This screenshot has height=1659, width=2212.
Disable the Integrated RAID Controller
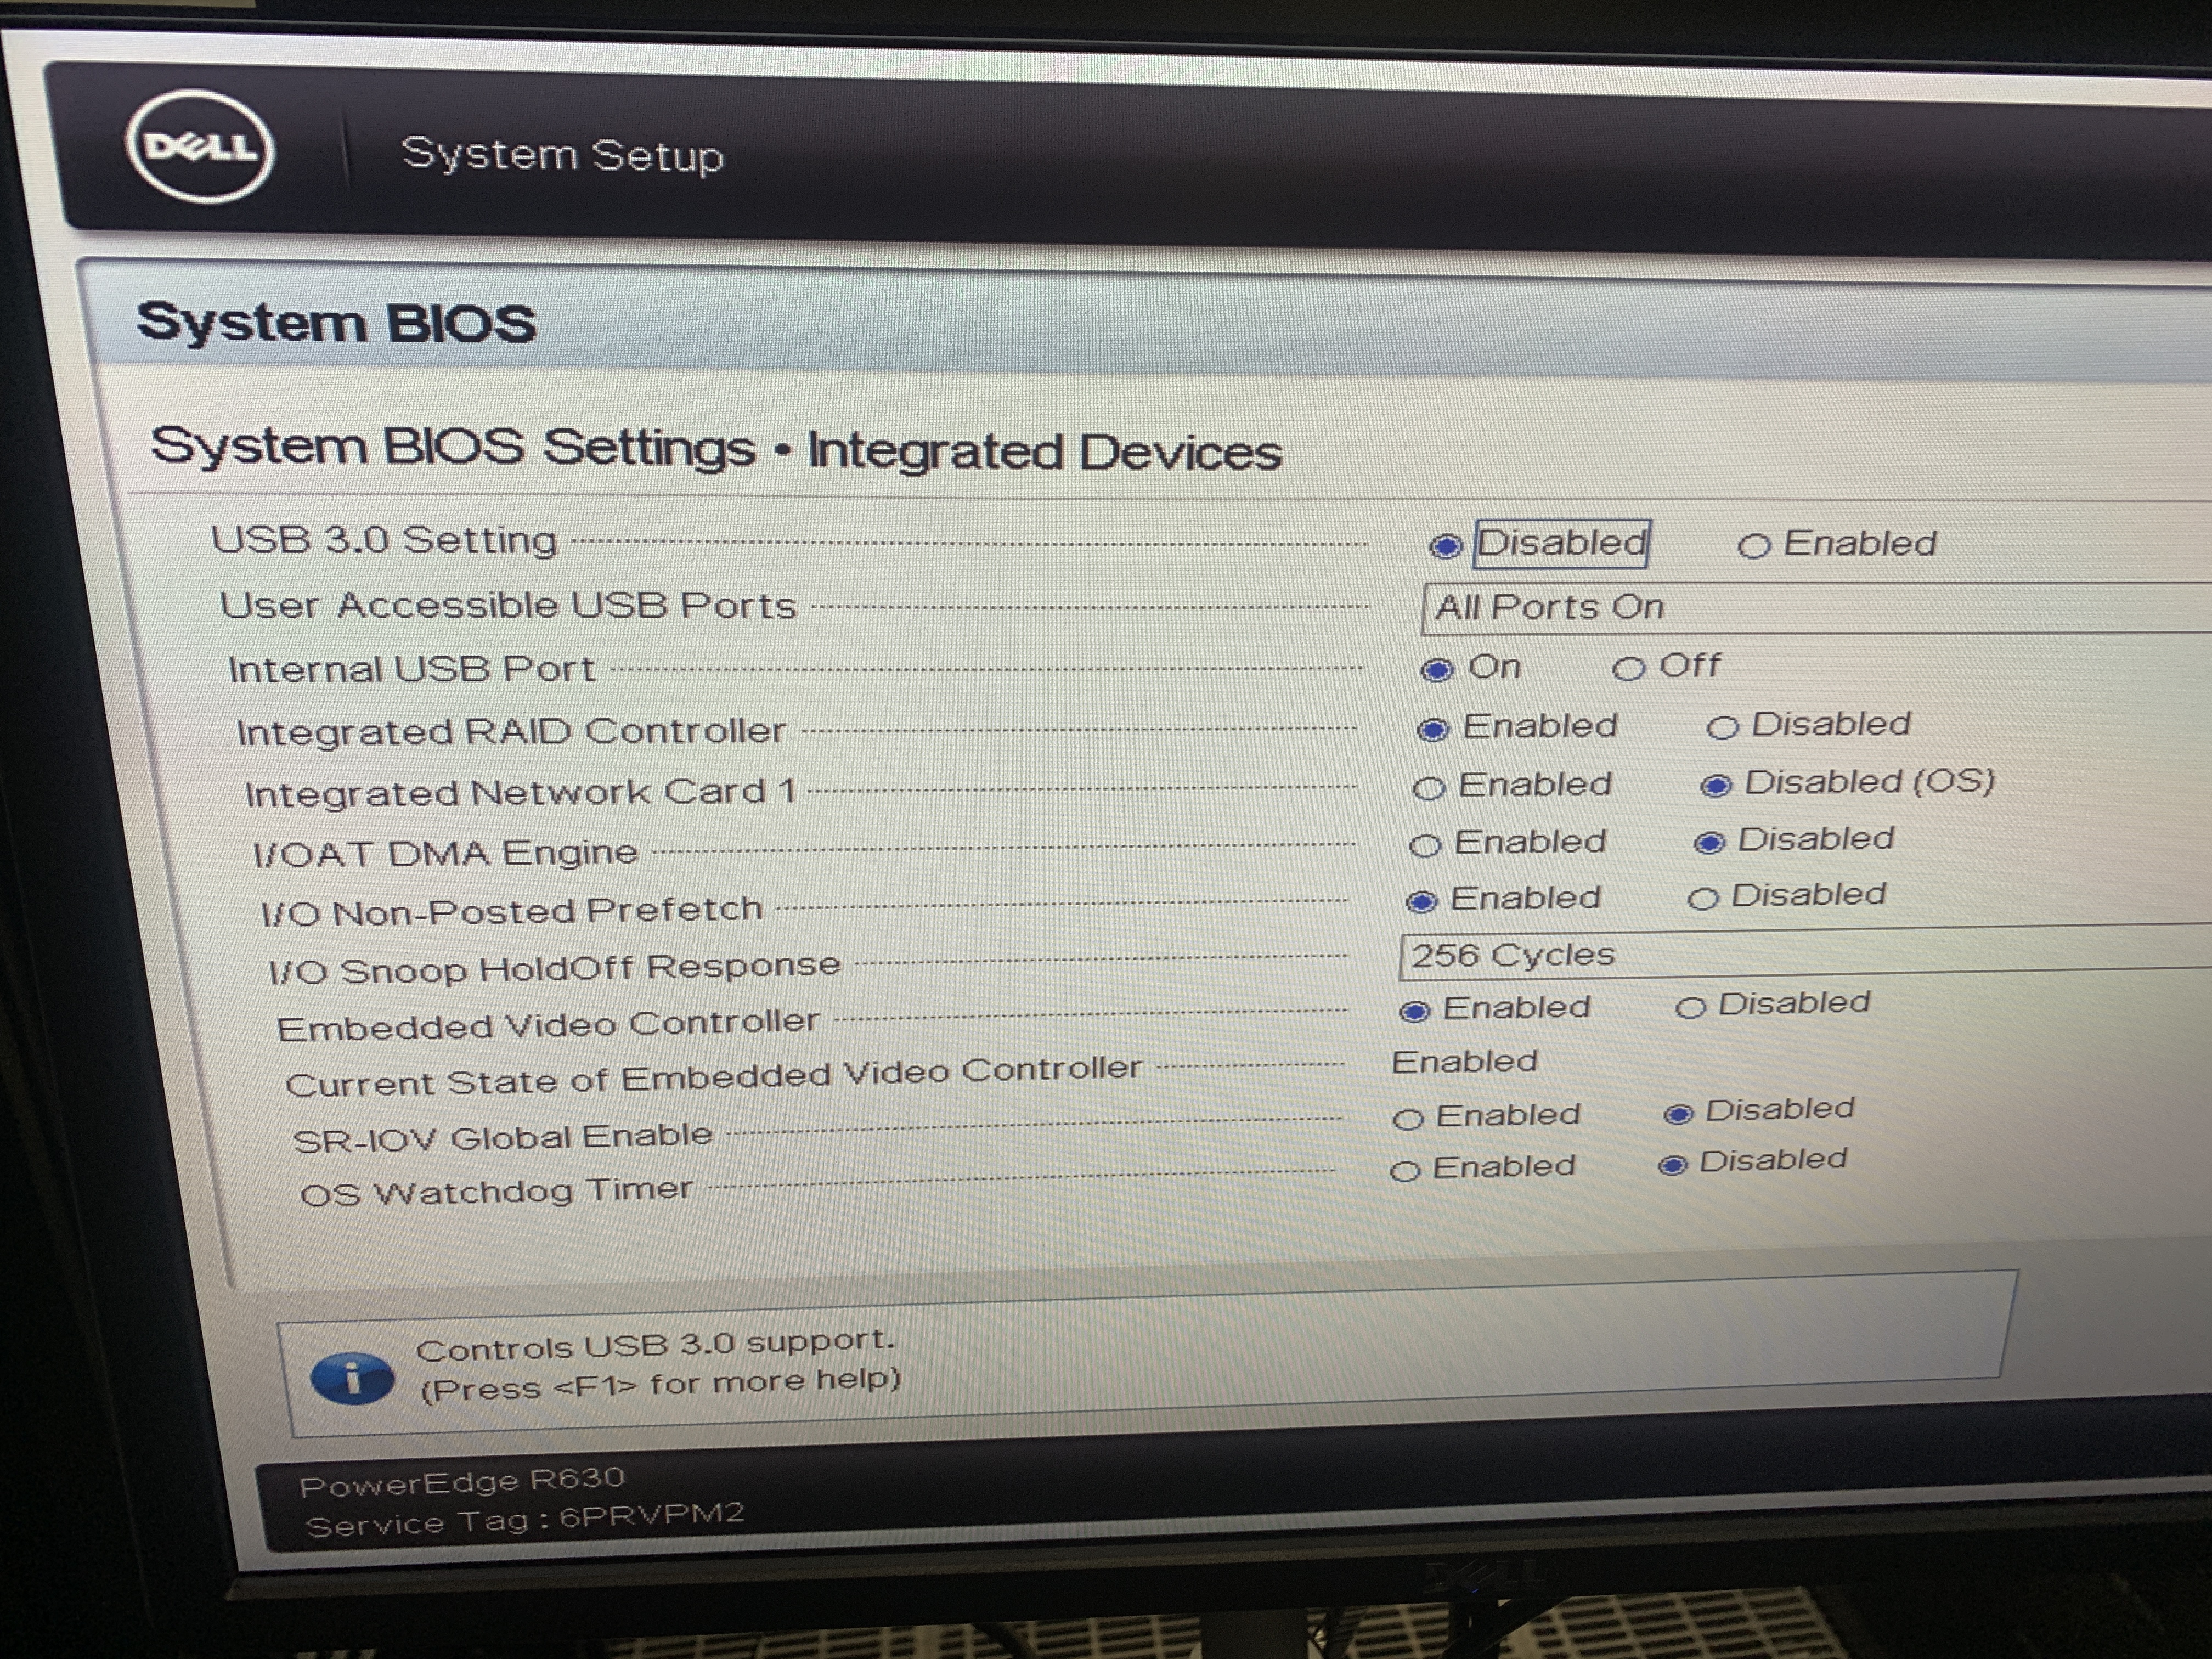[x=1722, y=727]
